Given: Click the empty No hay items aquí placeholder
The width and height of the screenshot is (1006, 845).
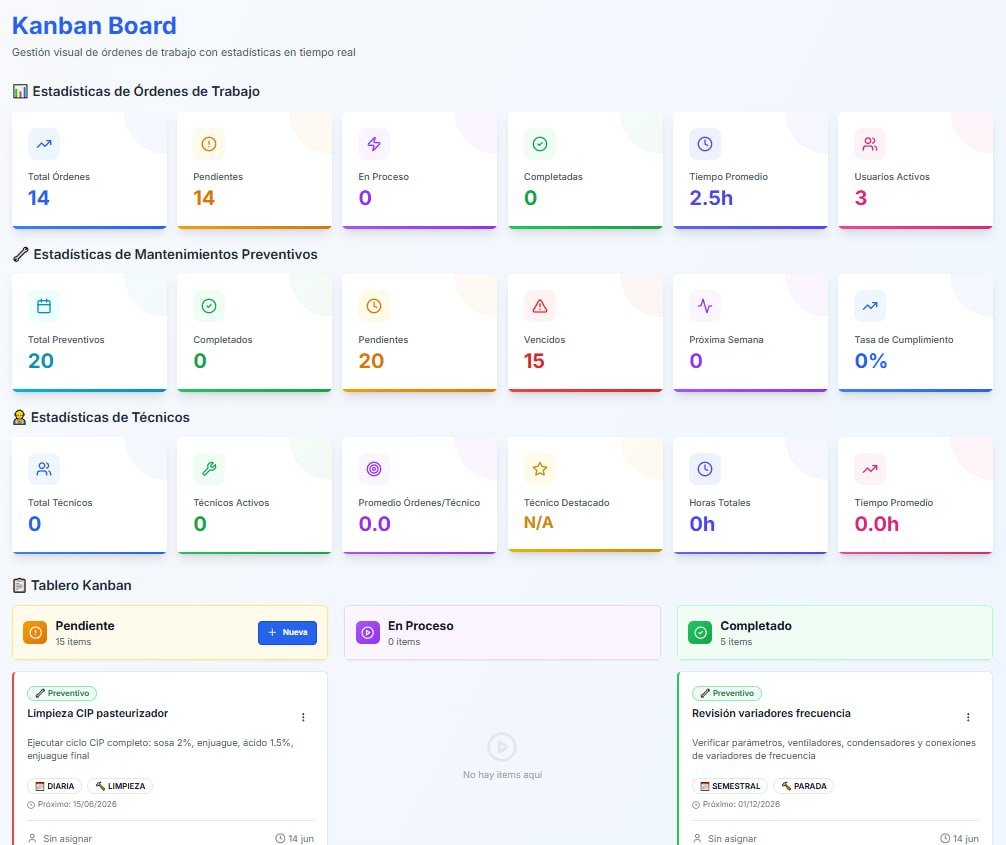Looking at the screenshot, I should (502, 757).
